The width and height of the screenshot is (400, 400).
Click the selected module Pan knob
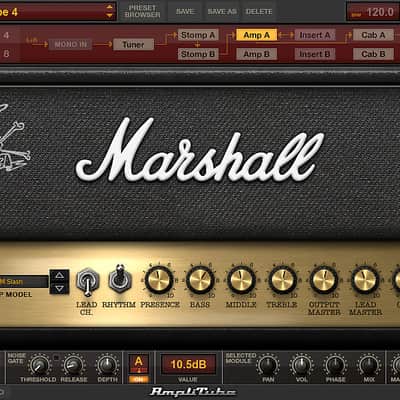(x=268, y=365)
